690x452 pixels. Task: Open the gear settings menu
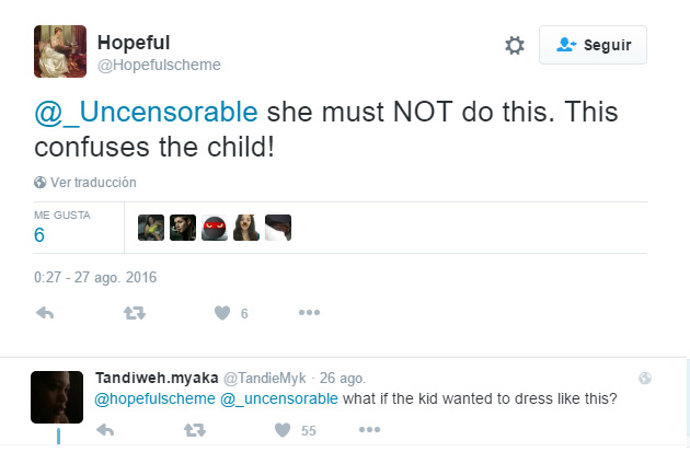(514, 45)
